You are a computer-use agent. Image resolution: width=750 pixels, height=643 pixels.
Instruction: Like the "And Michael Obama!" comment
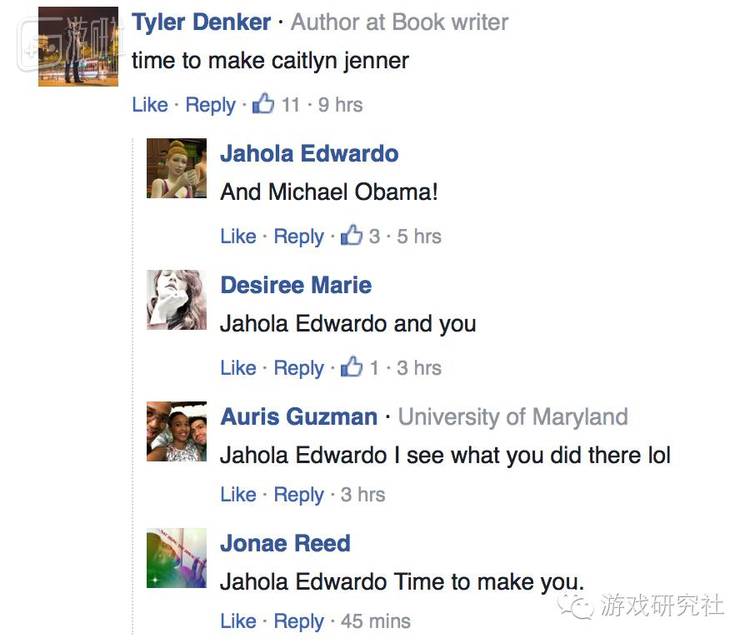click(x=238, y=237)
